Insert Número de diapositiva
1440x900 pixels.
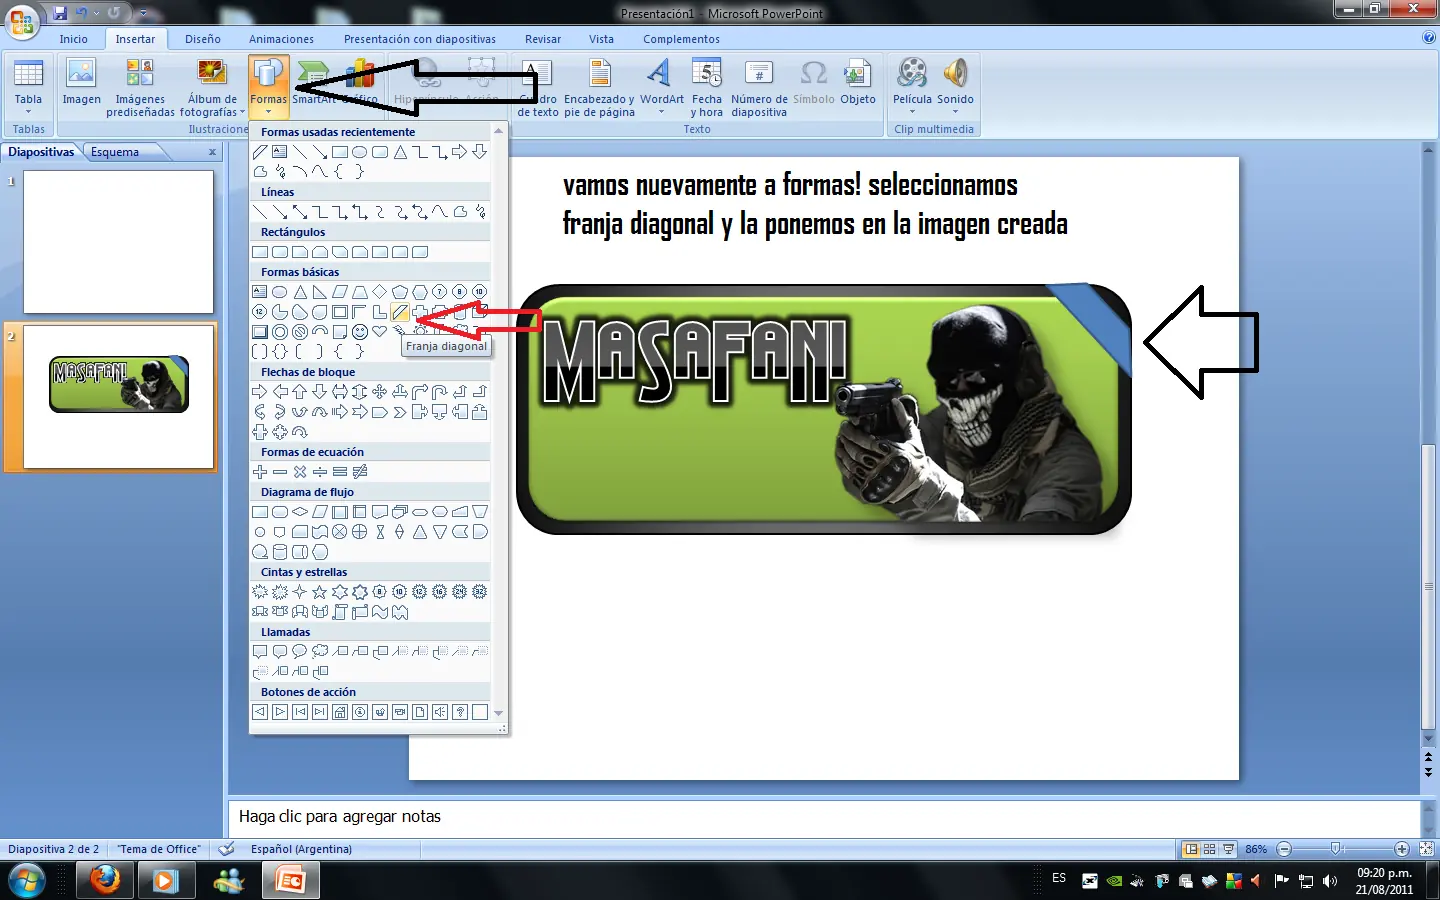(759, 87)
